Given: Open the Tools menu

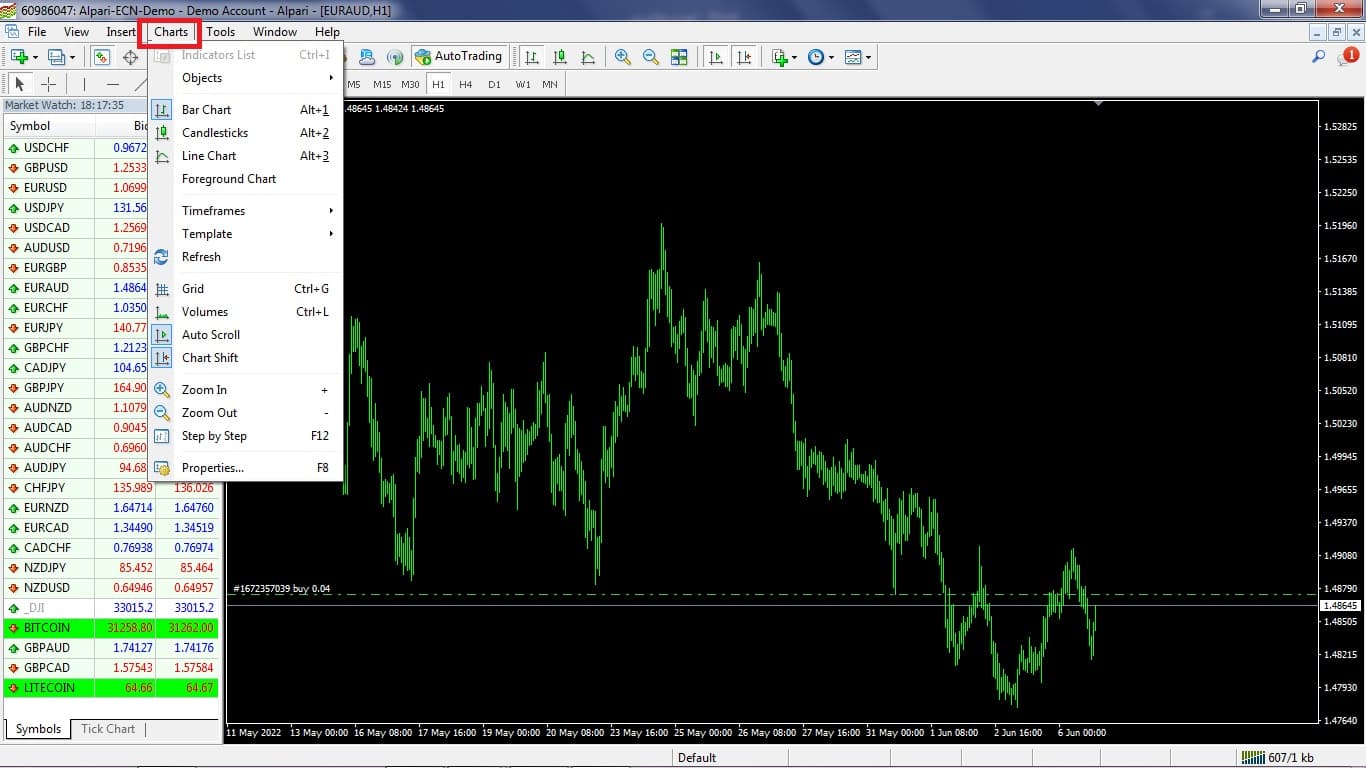Looking at the screenshot, I should pos(221,32).
